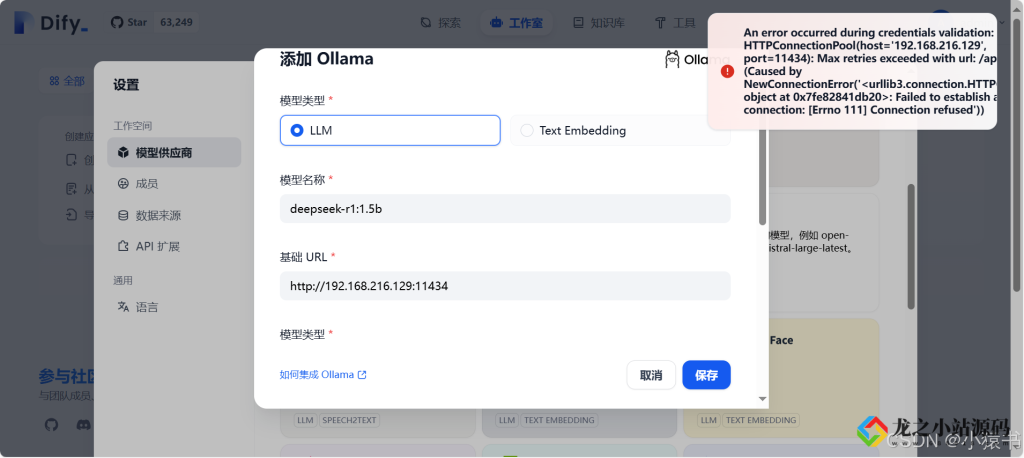
Task: Open 成员 settings section
Action: 147,184
